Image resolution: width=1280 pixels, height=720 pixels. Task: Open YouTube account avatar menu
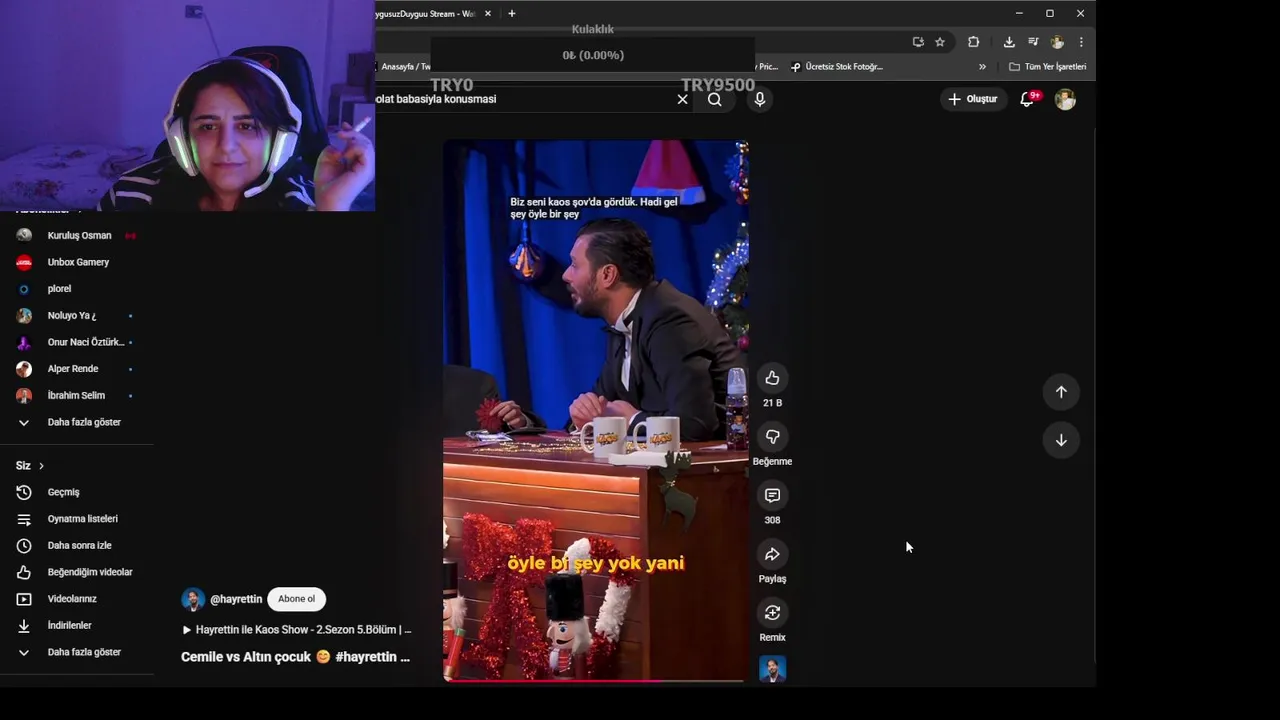point(1065,99)
